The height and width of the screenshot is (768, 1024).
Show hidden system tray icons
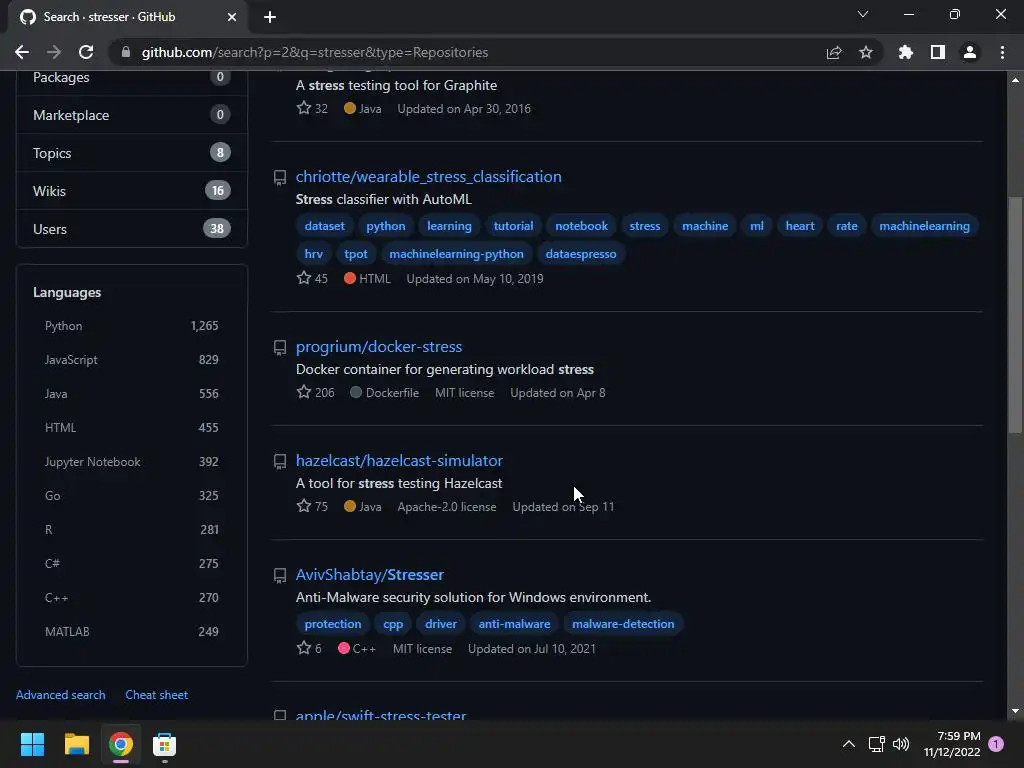(848, 744)
